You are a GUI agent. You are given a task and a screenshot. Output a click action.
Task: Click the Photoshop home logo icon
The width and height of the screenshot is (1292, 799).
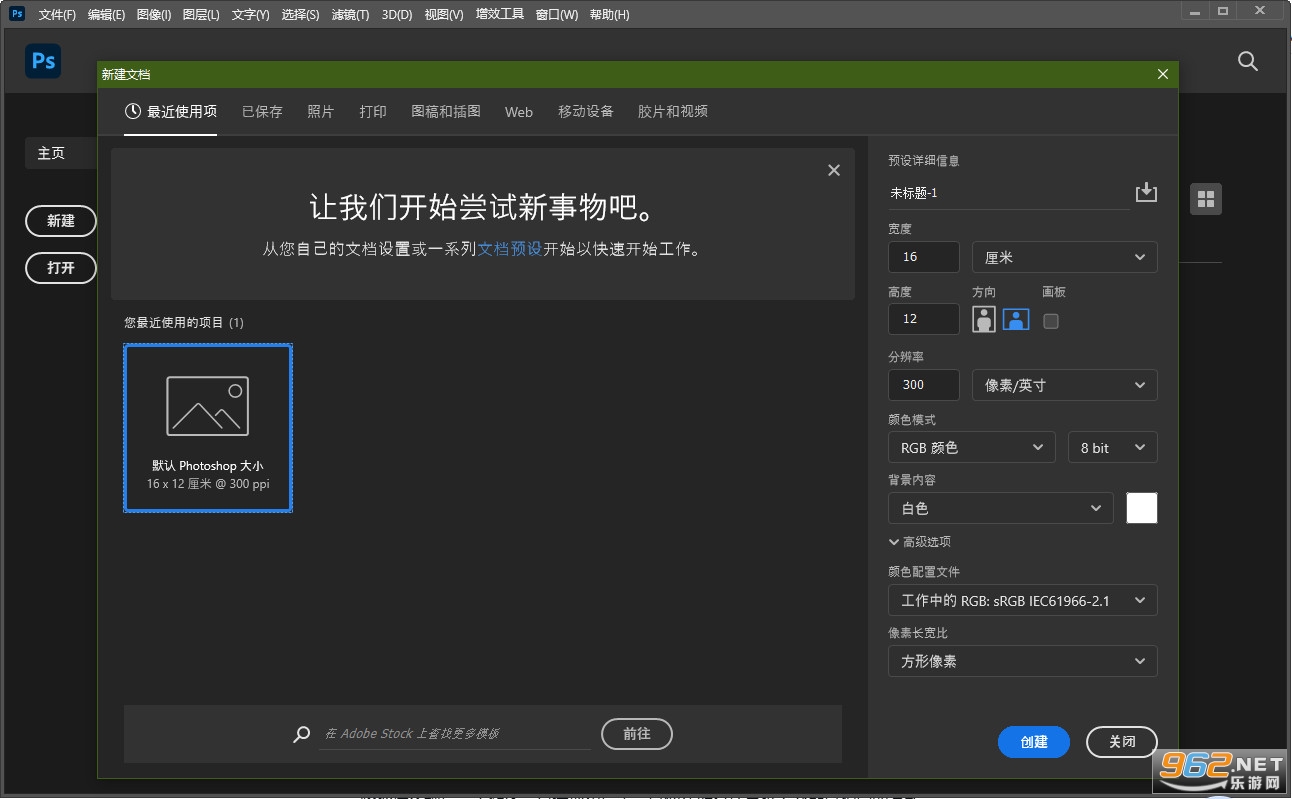[x=43, y=61]
